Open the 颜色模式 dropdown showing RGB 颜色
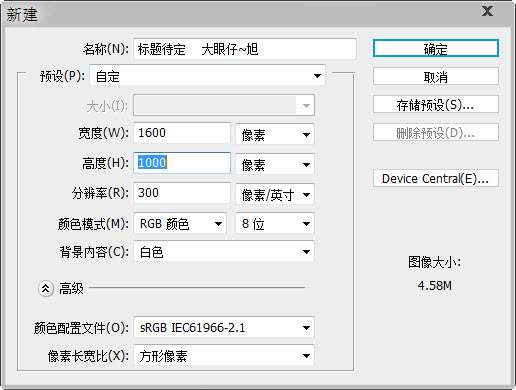The width and height of the screenshot is (516, 390). pos(180,223)
